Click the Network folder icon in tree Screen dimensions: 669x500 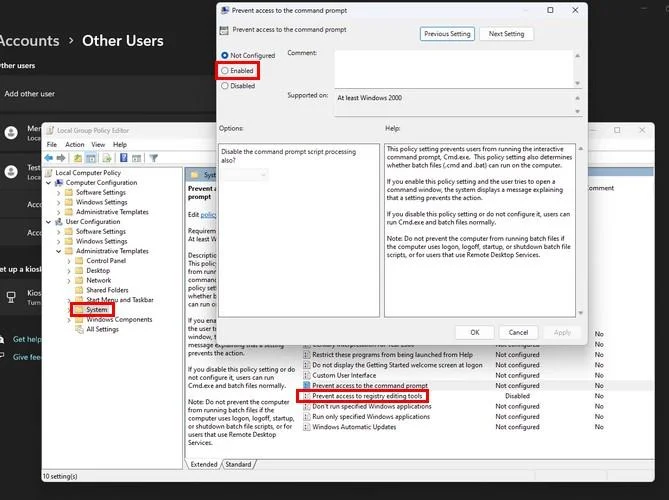pyautogui.click(x=79, y=280)
